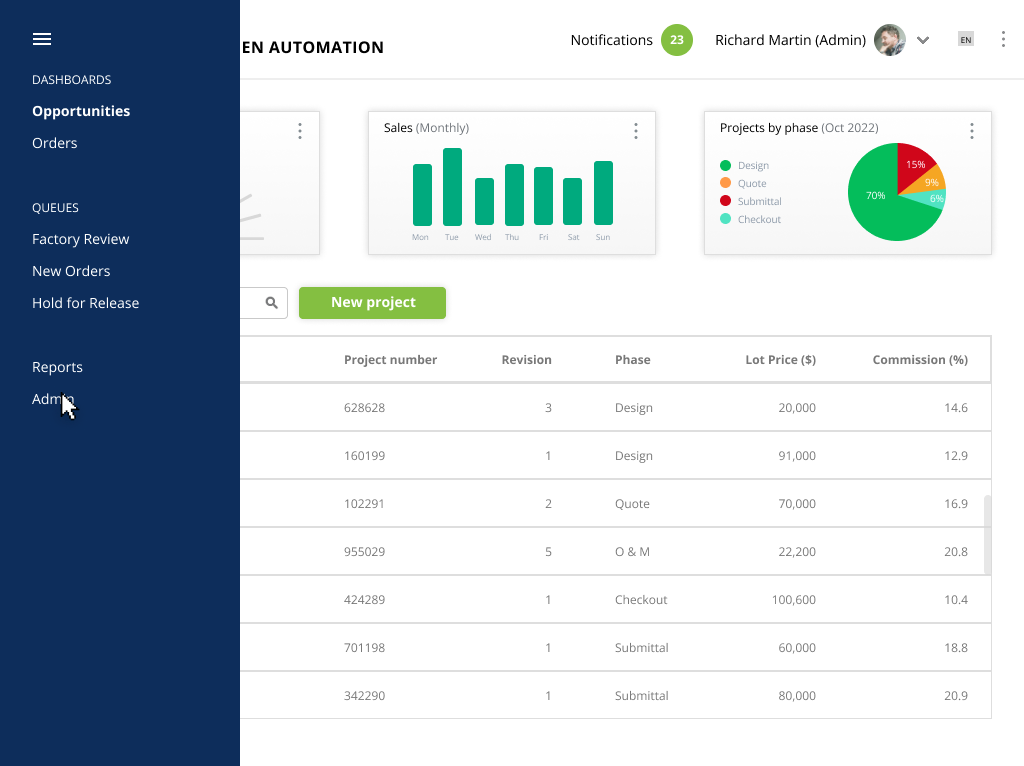This screenshot has height=766, width=1024.
Task: Select project row 955029
Action: [615, 552]
